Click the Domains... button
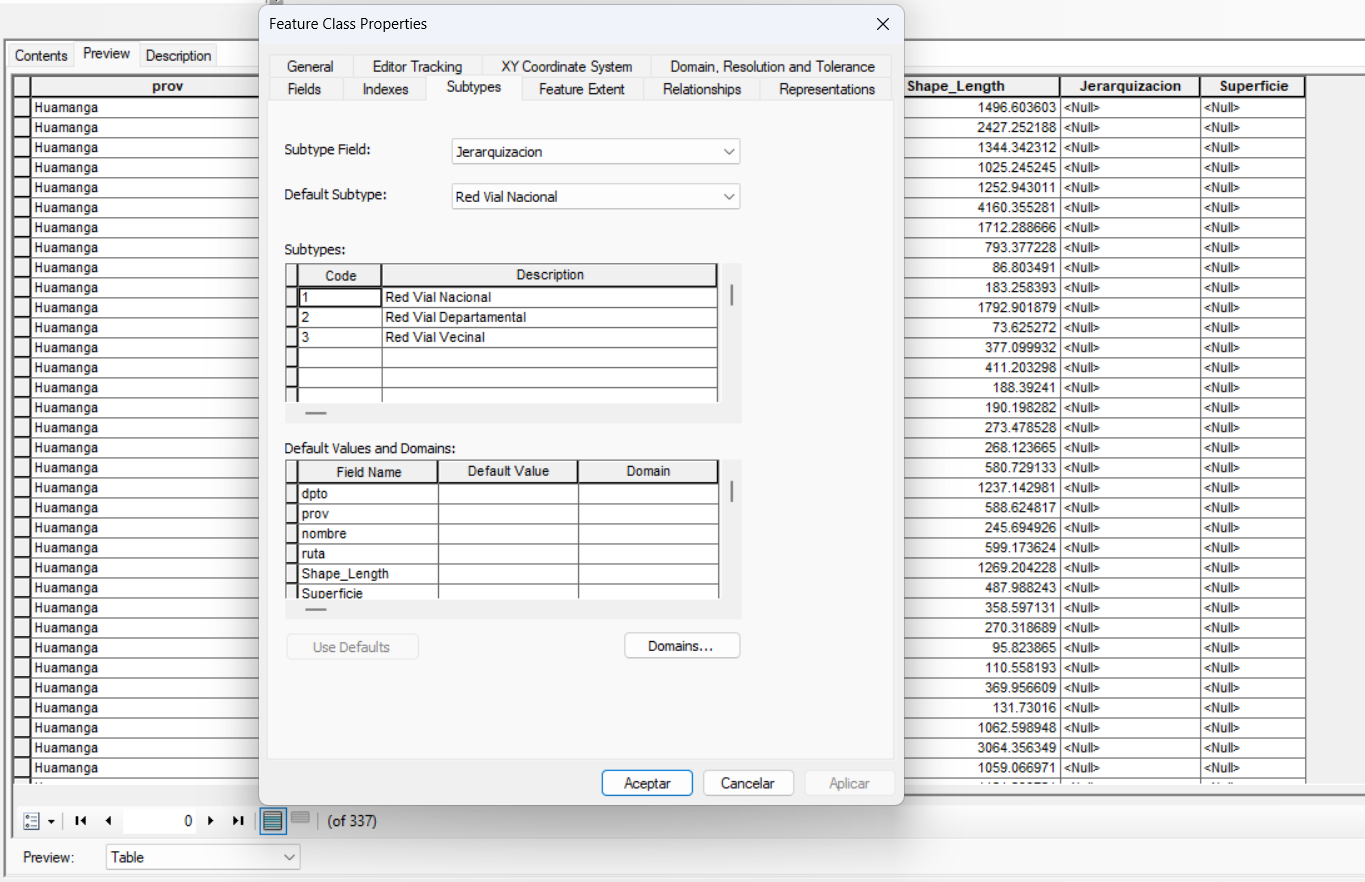The height and width of the screenshot is (882, 1365). pos(681,646)
